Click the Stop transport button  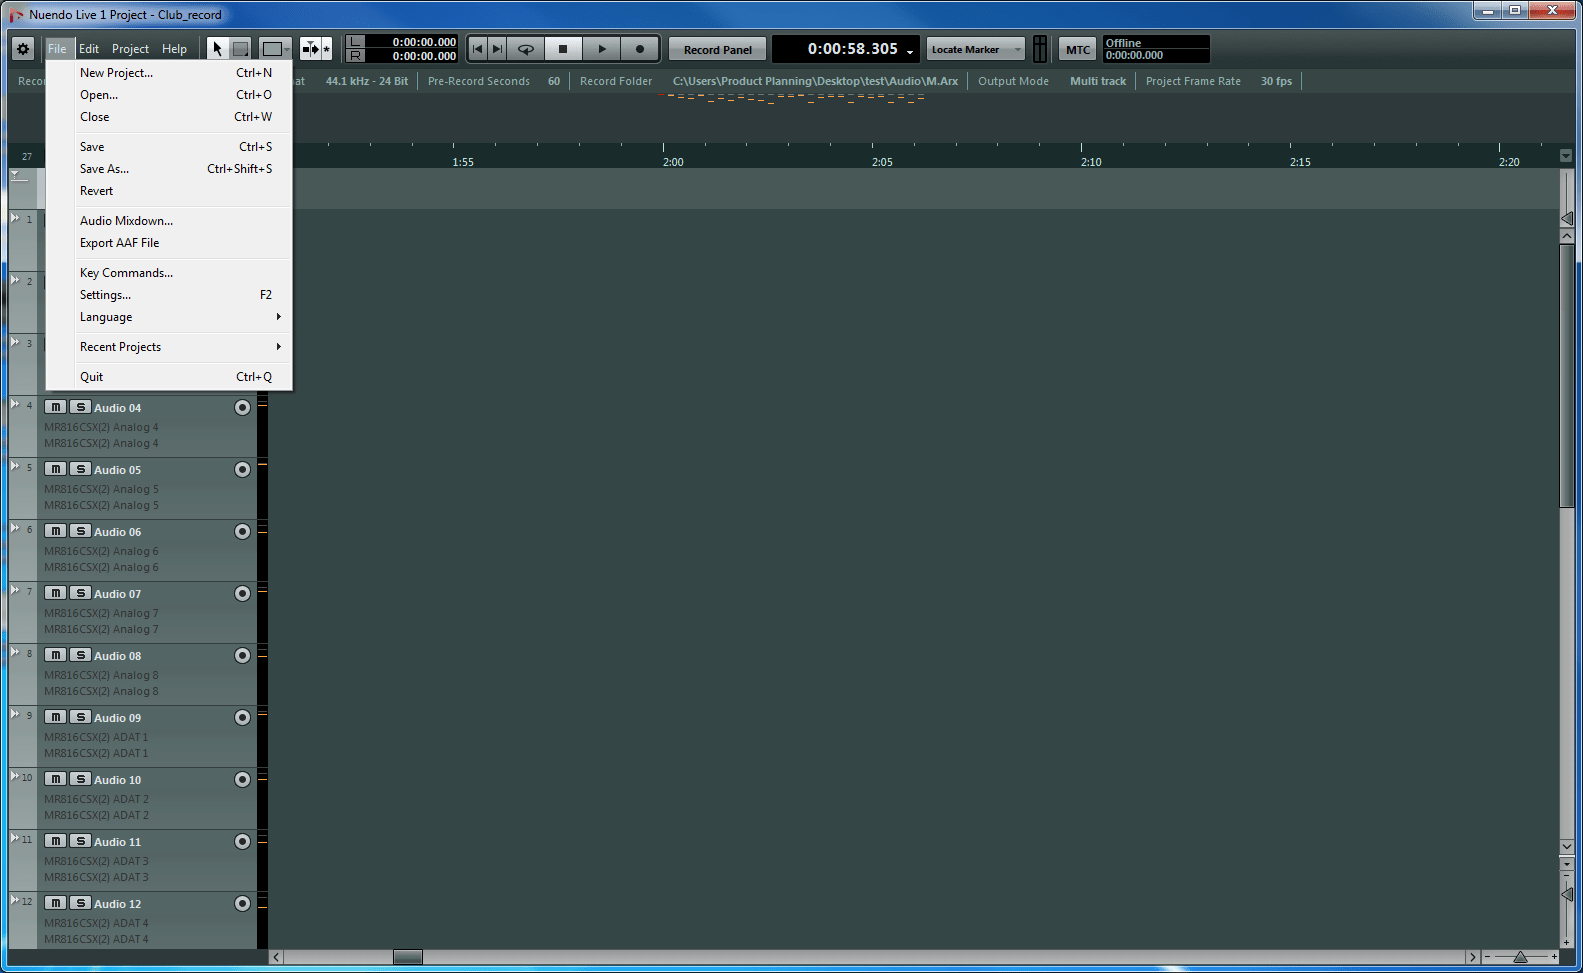click(563, 48)
